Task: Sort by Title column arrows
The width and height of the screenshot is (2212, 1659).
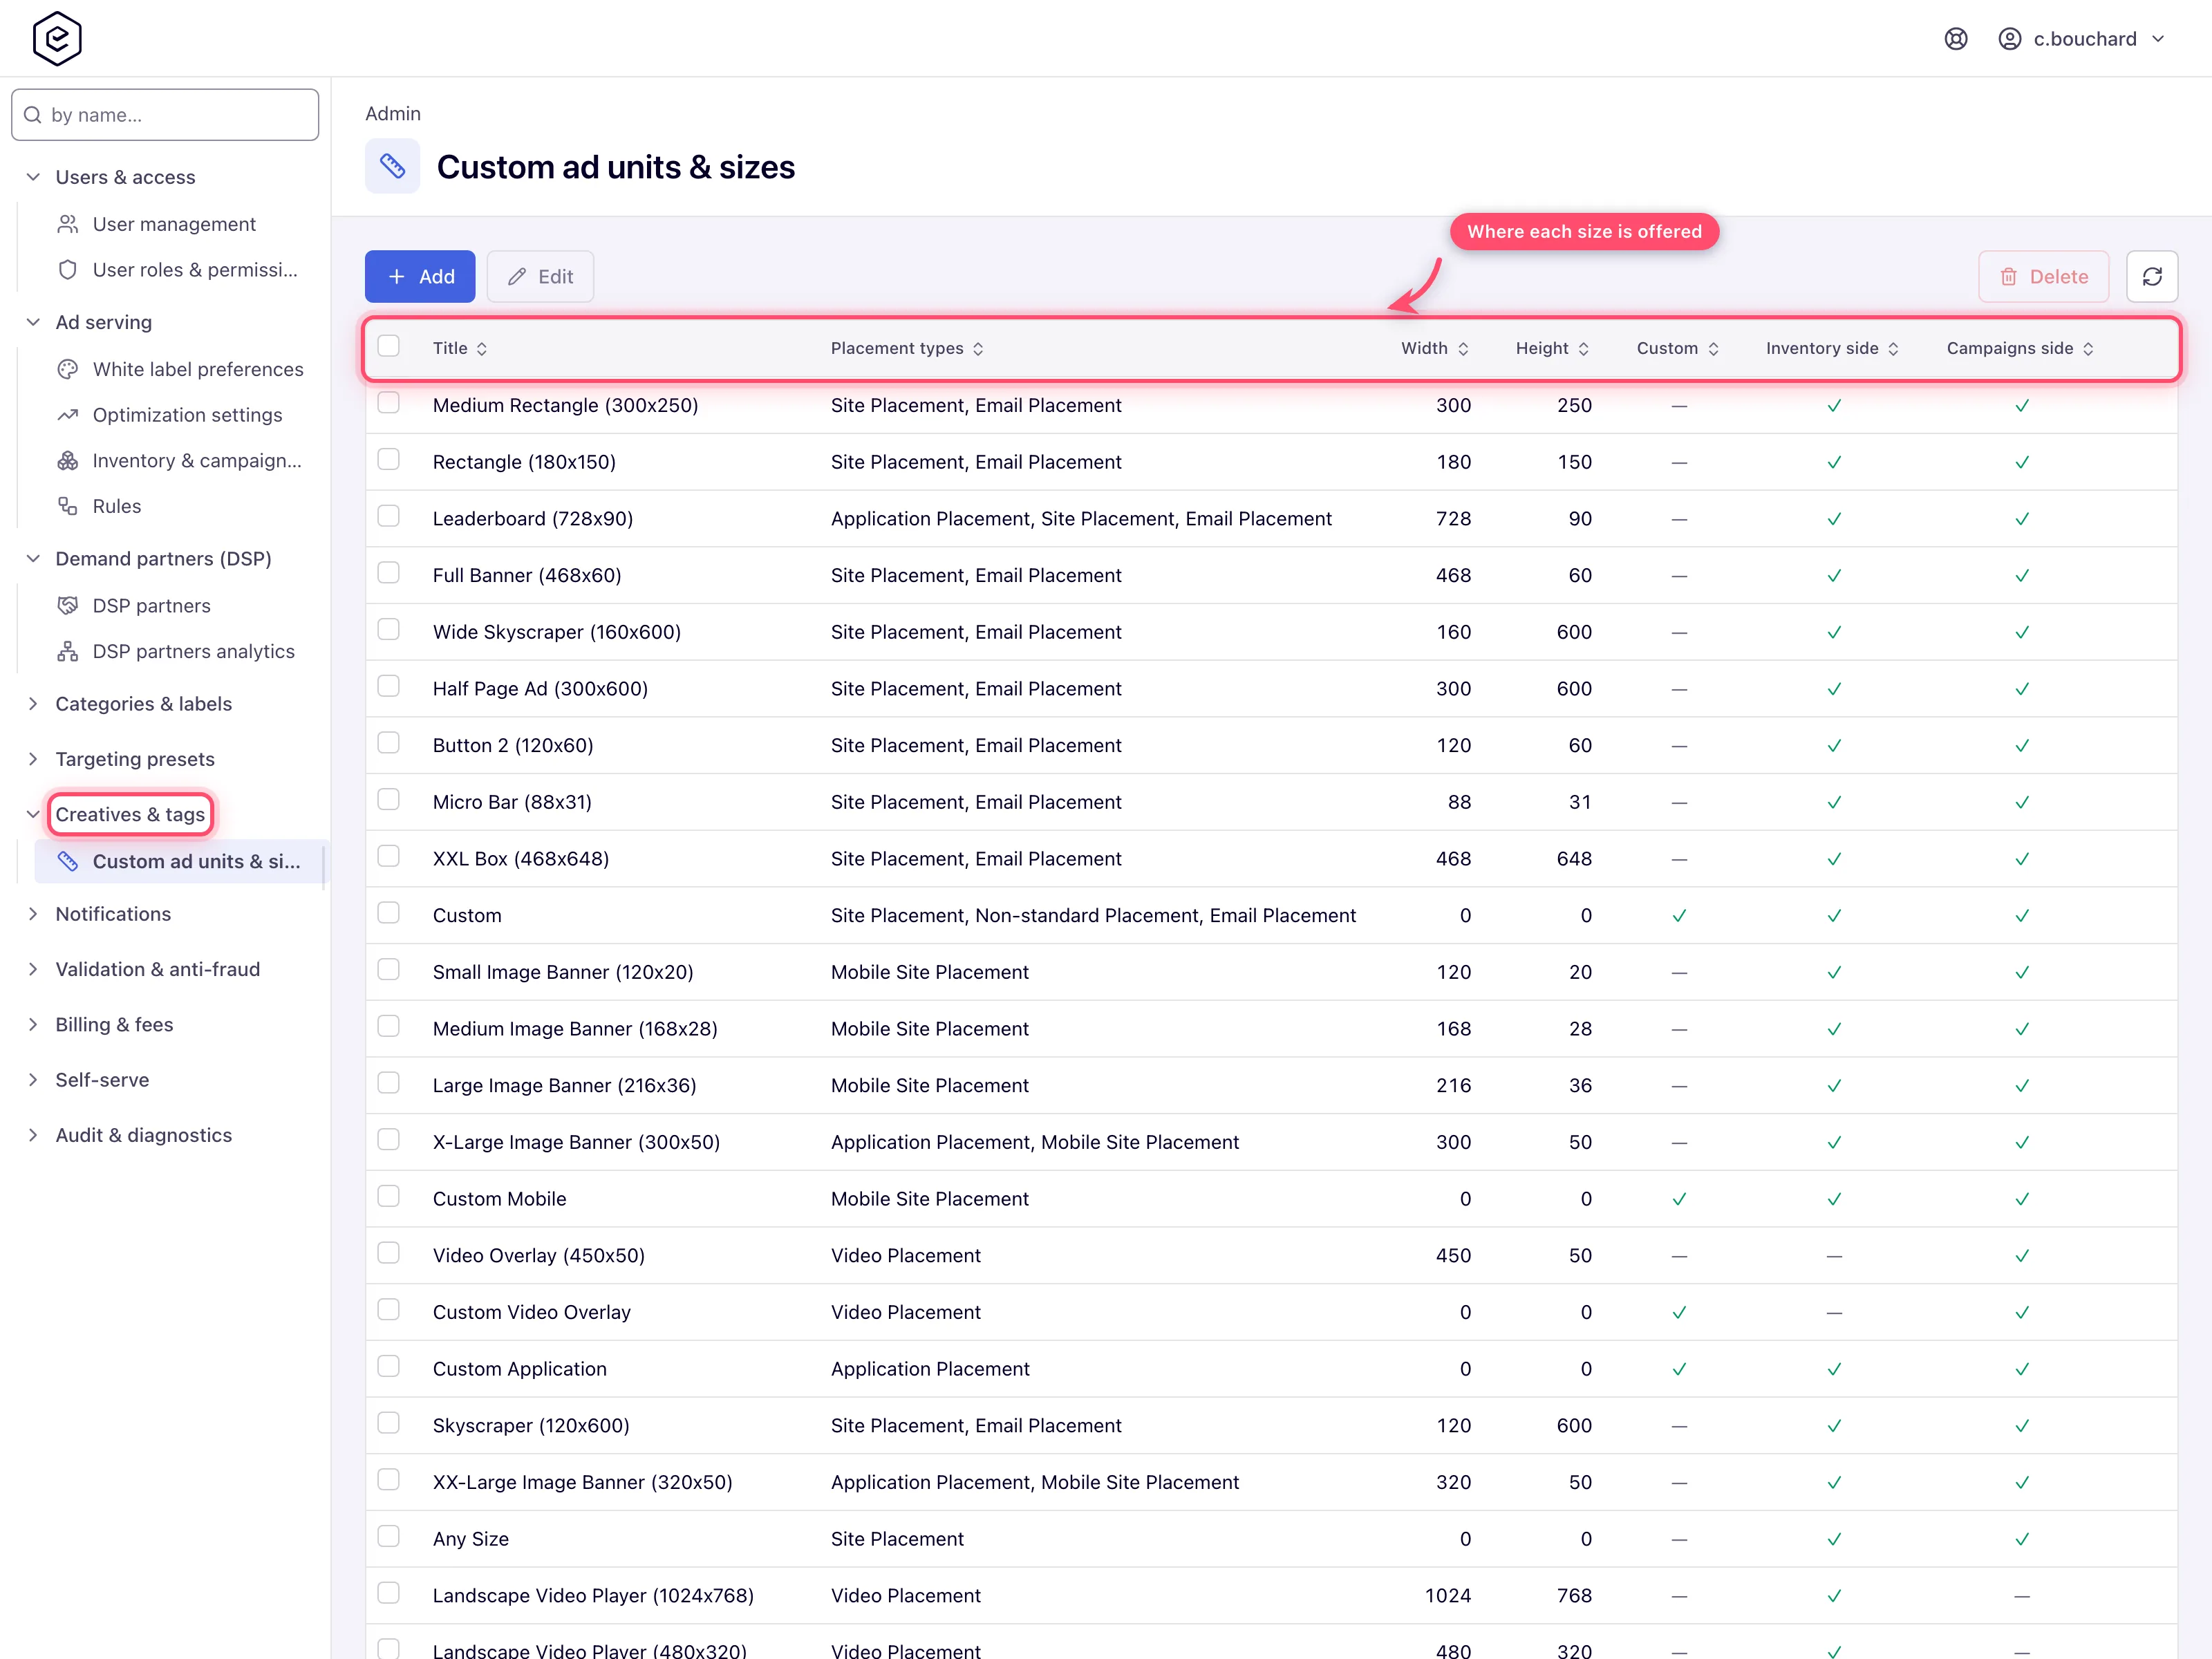Action: [x=482, y=349]
